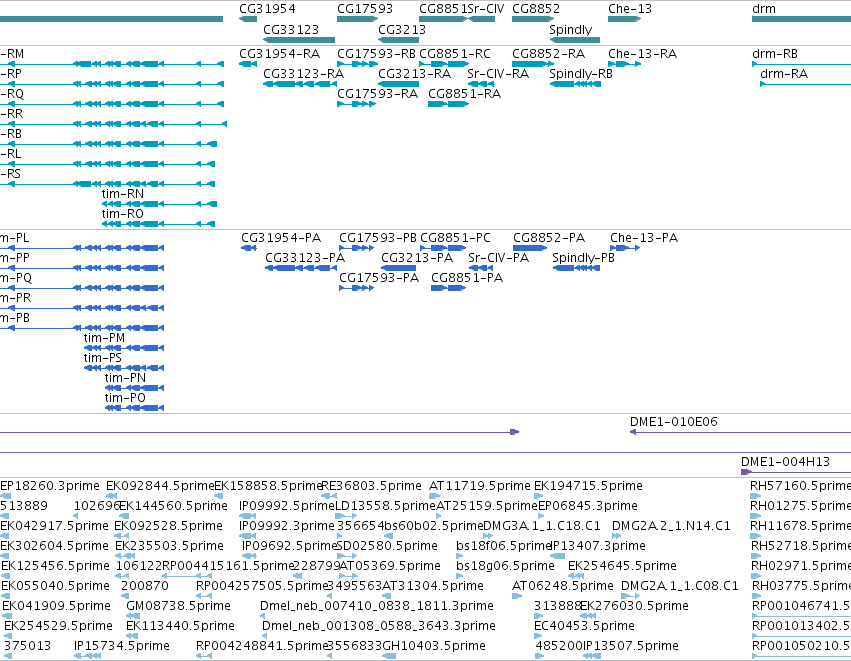Click the tim-PO coding feature

click(x=135, y=408)
